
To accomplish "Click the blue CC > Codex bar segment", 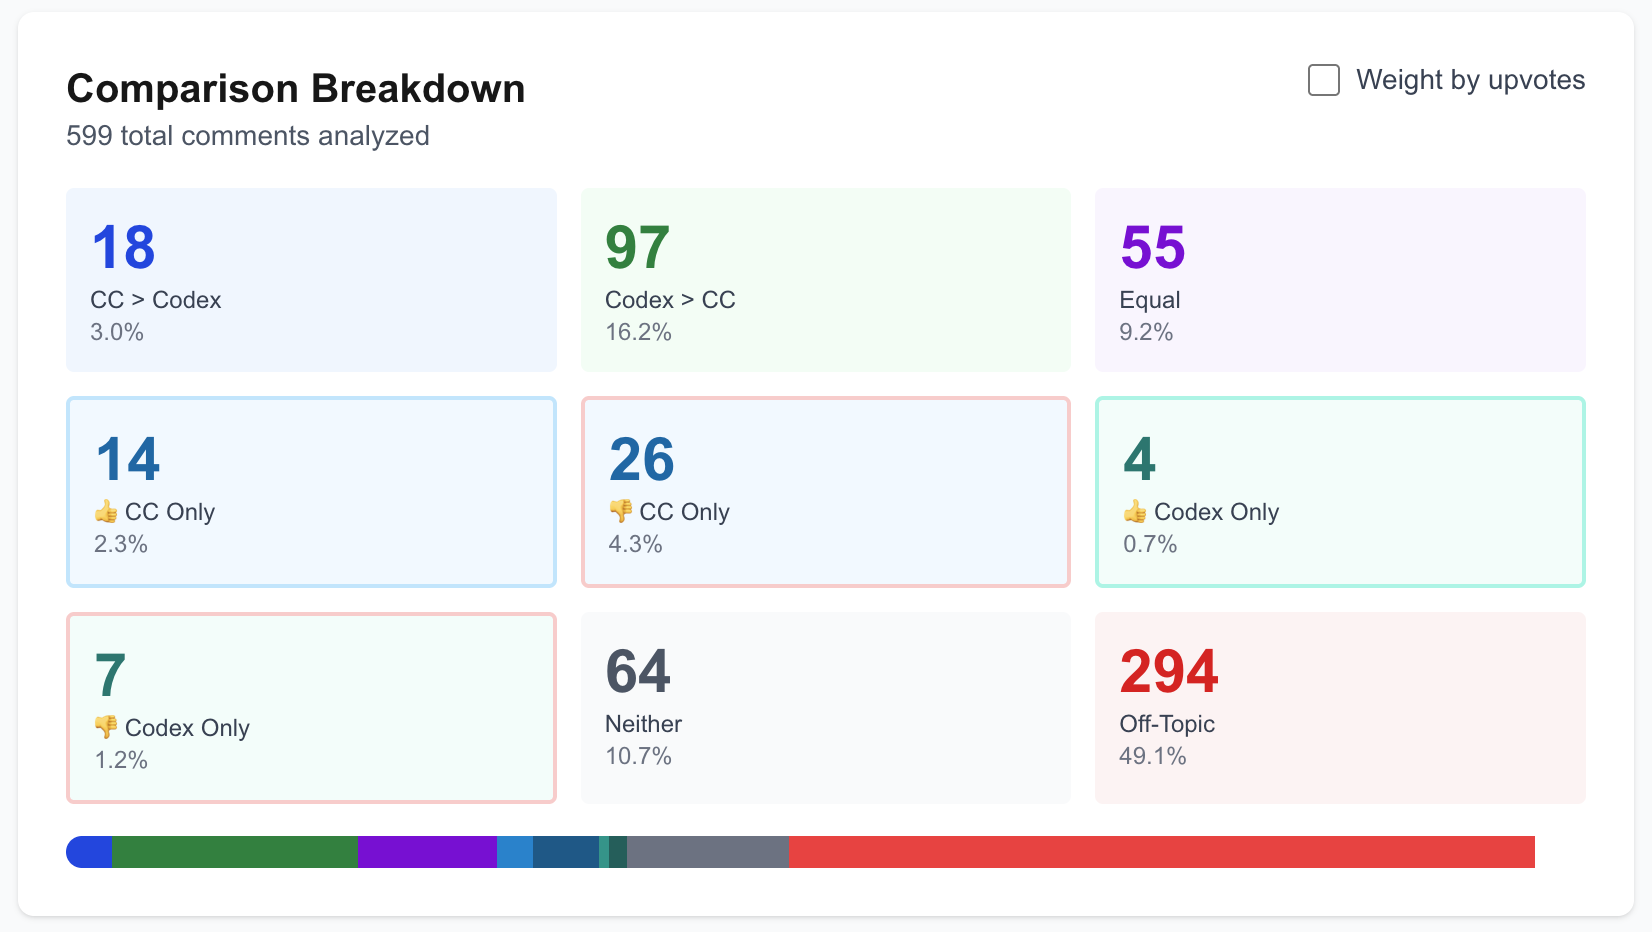I will 90,852.
